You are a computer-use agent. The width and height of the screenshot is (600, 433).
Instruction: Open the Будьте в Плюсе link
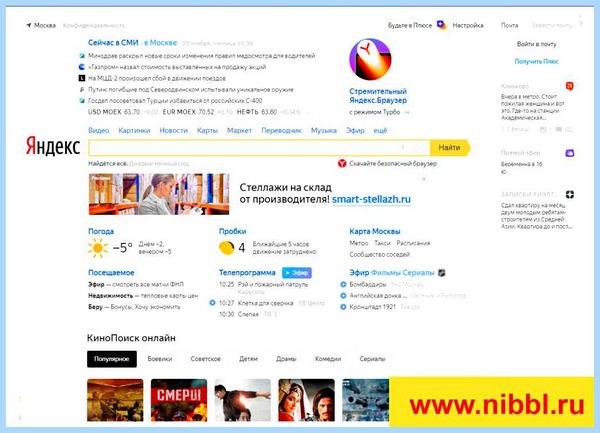[410, 25]
